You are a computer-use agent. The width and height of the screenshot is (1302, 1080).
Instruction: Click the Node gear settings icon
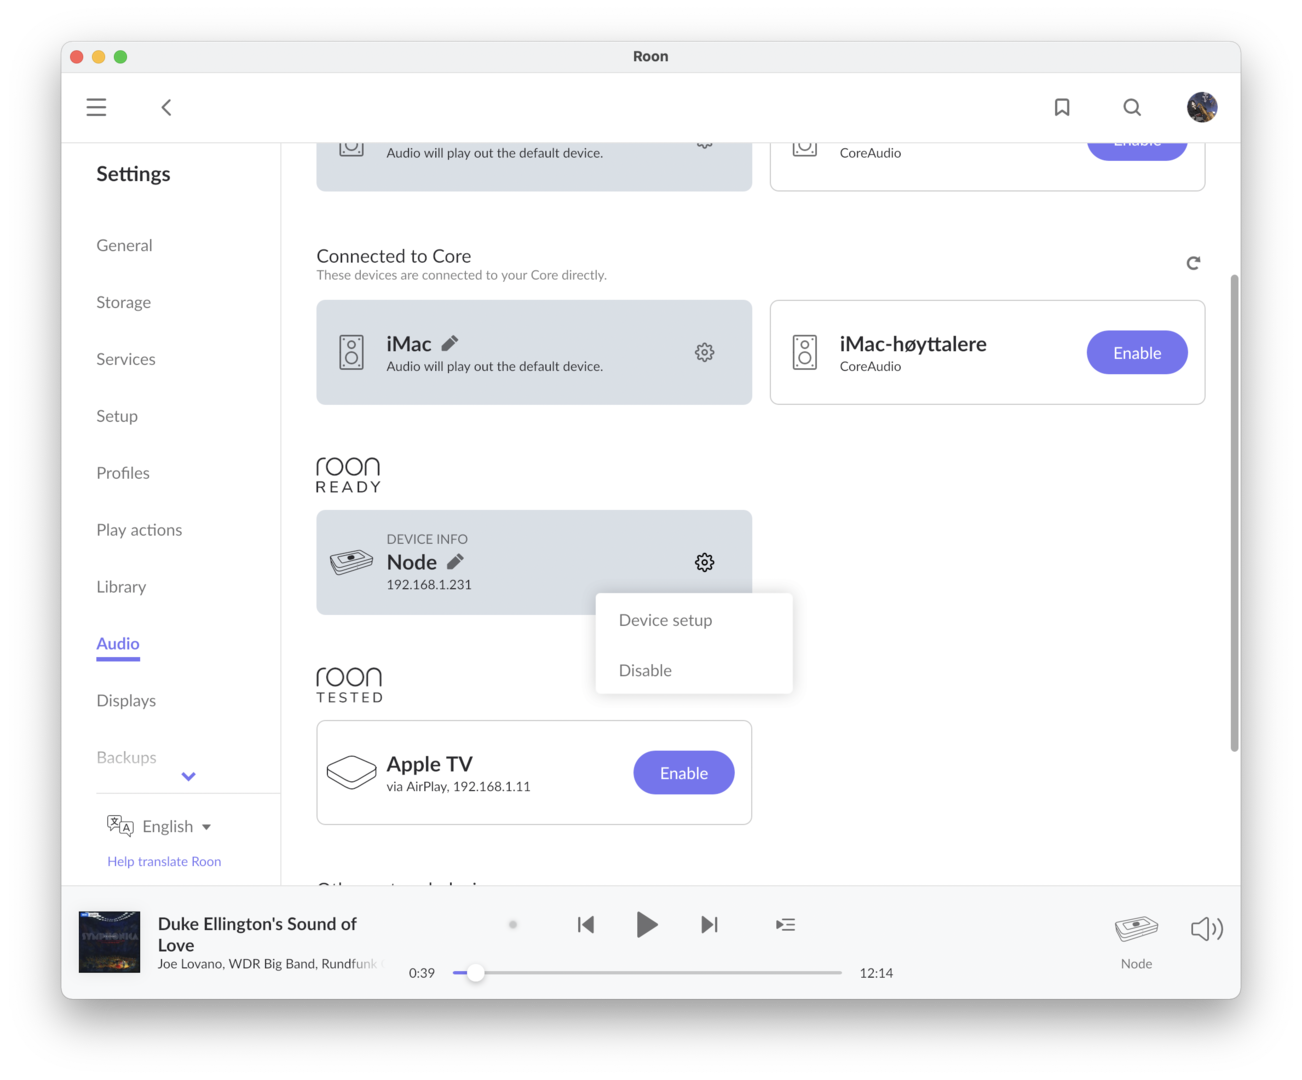coord(705,562)
